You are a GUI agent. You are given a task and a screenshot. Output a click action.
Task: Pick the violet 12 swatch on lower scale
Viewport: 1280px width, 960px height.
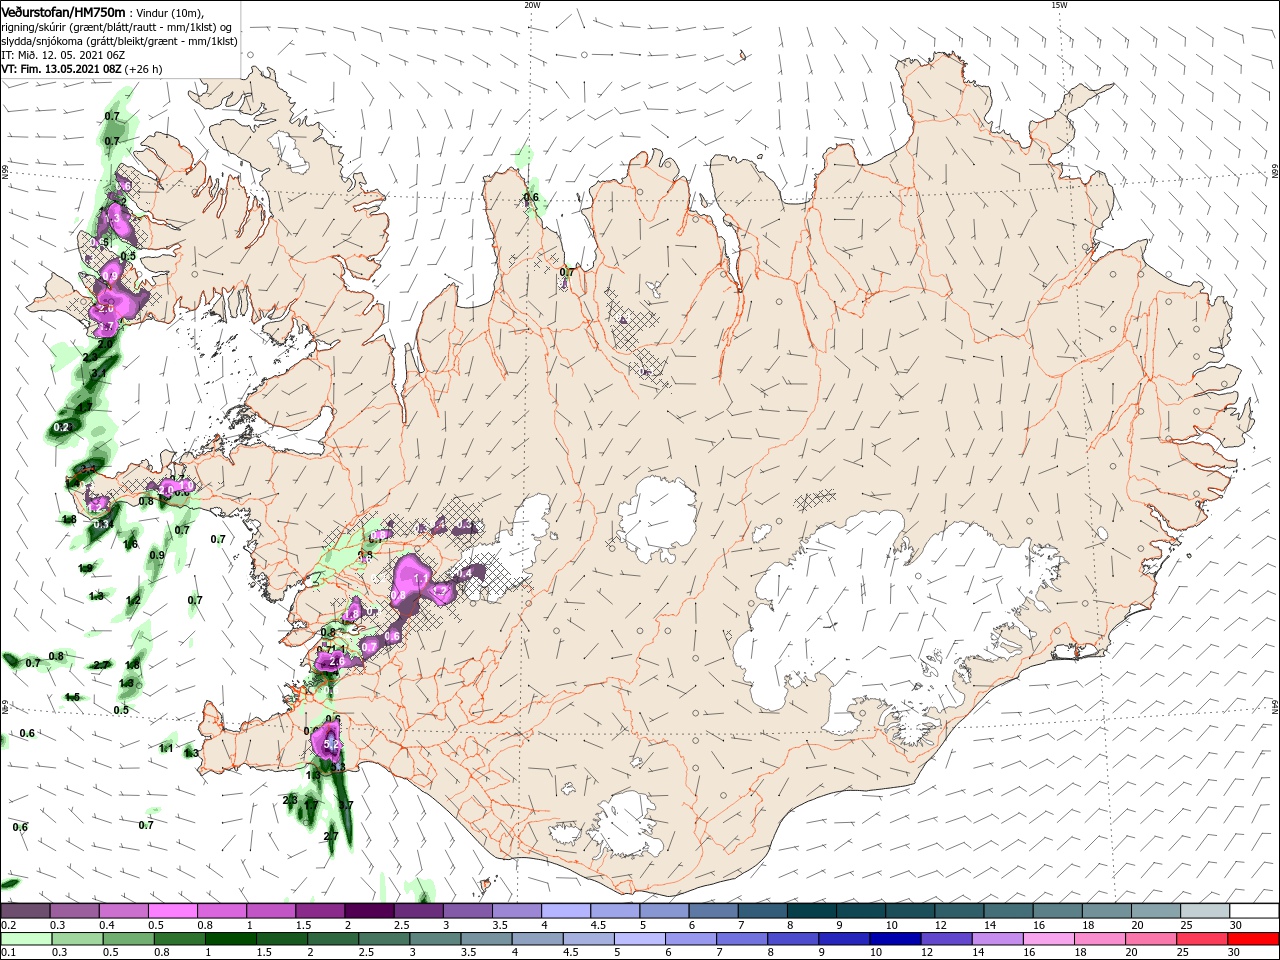(947, 939)
